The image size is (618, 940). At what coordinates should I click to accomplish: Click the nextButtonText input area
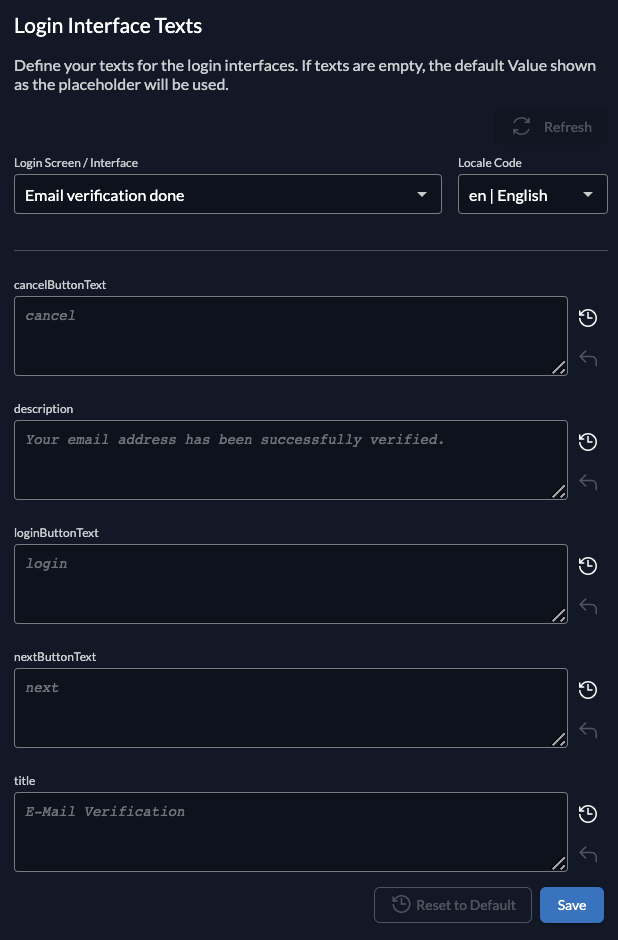point(290,706)
